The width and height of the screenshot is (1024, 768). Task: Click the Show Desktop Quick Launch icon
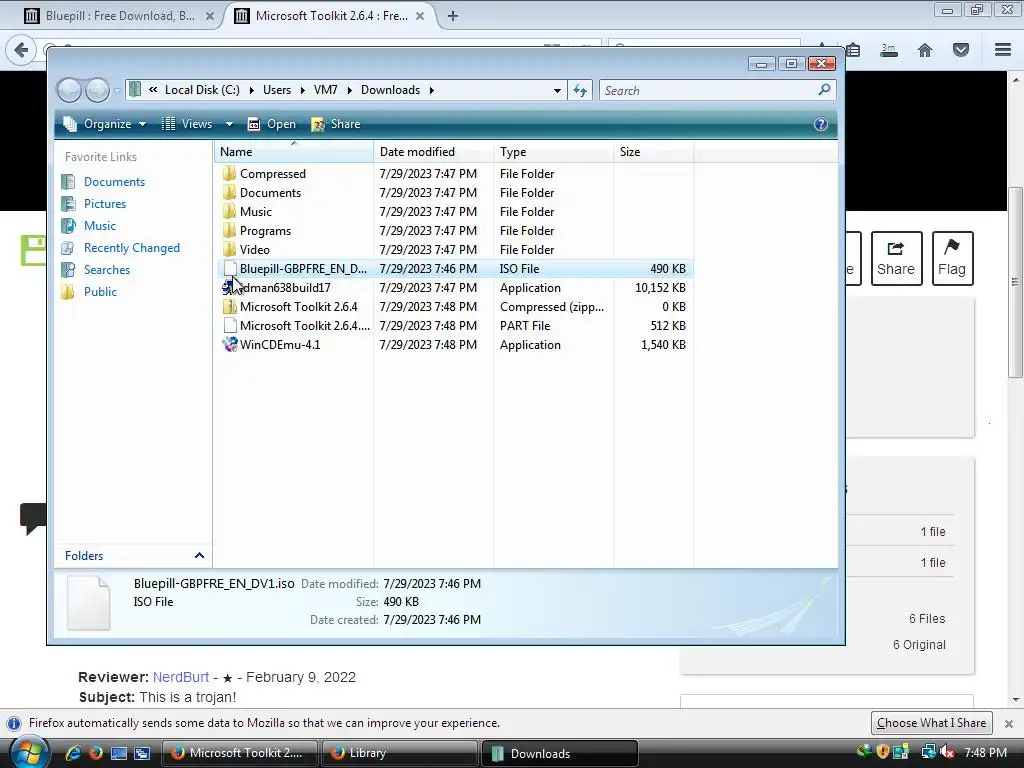pyautogui.click(x=119, y=753)
